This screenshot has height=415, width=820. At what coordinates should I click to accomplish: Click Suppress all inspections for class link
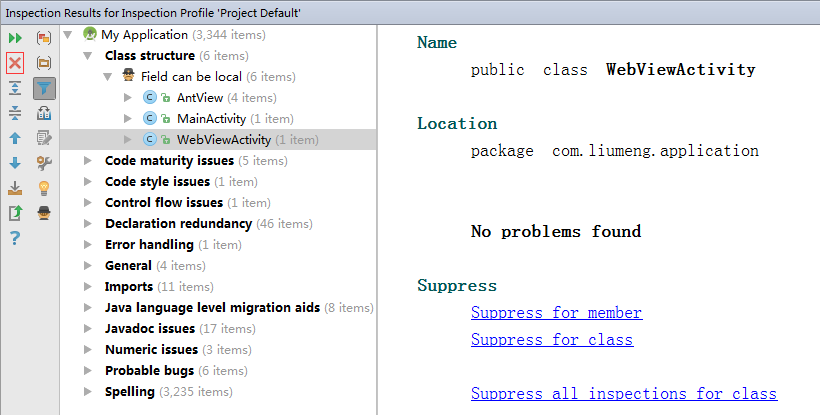click(623, 394)
